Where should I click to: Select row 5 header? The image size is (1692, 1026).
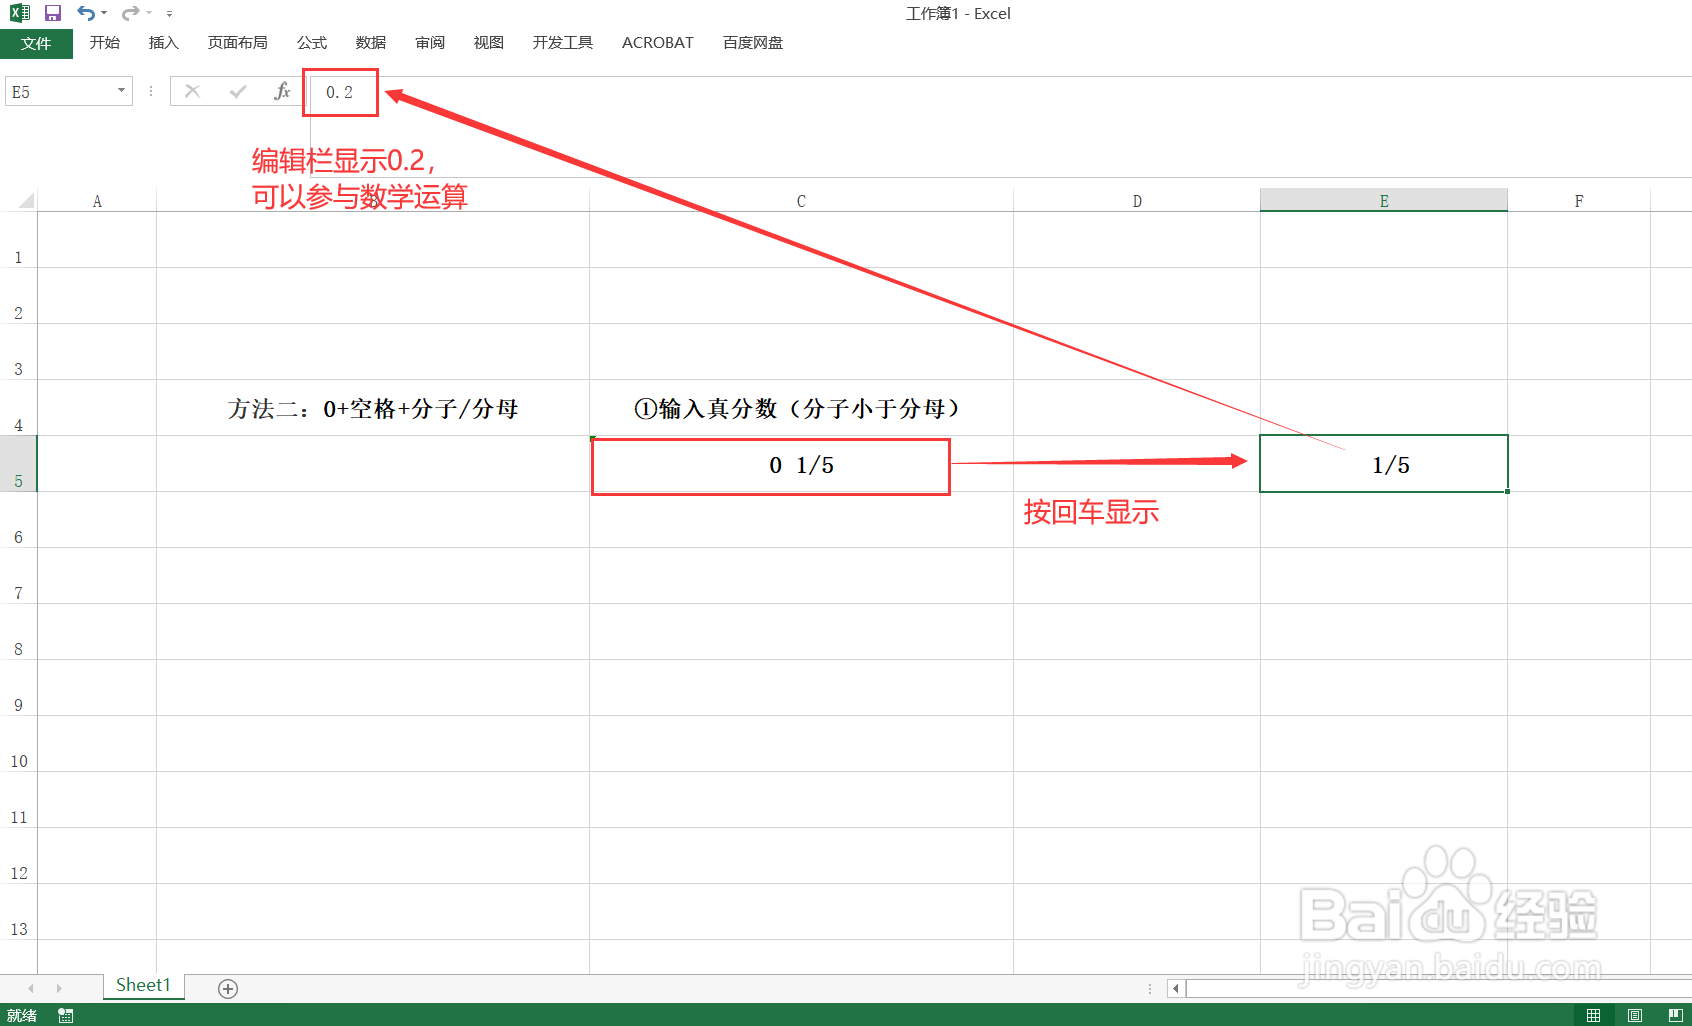[18, 464]
